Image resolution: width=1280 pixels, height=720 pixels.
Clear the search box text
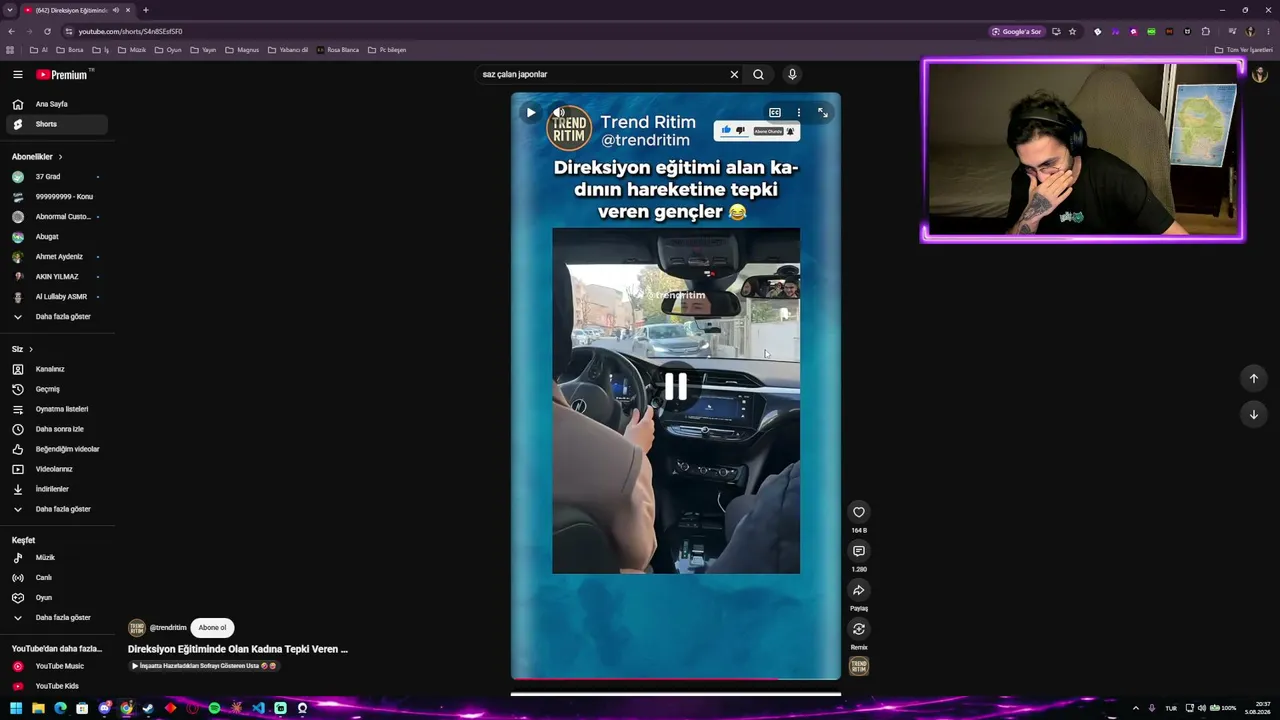click(x=734, y=74)
